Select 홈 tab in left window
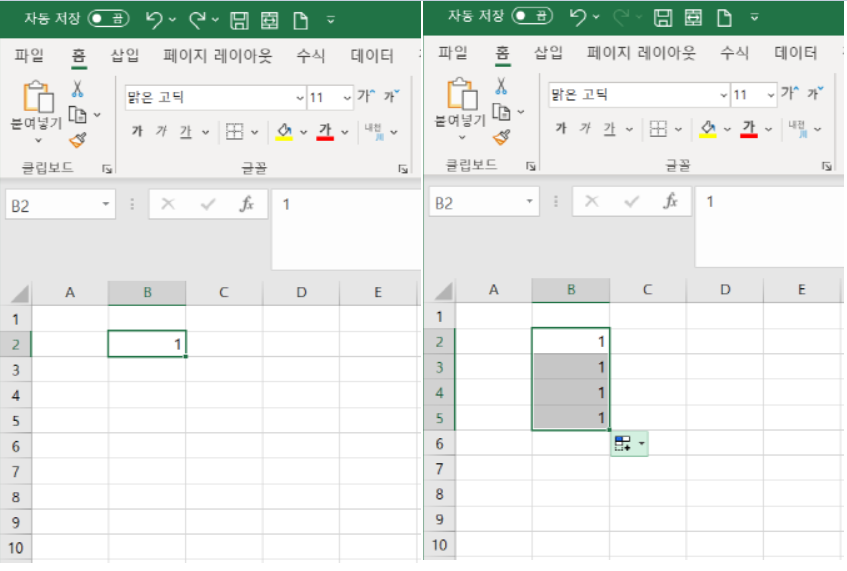The image size is (847, 571). click(x=79, y=55)
